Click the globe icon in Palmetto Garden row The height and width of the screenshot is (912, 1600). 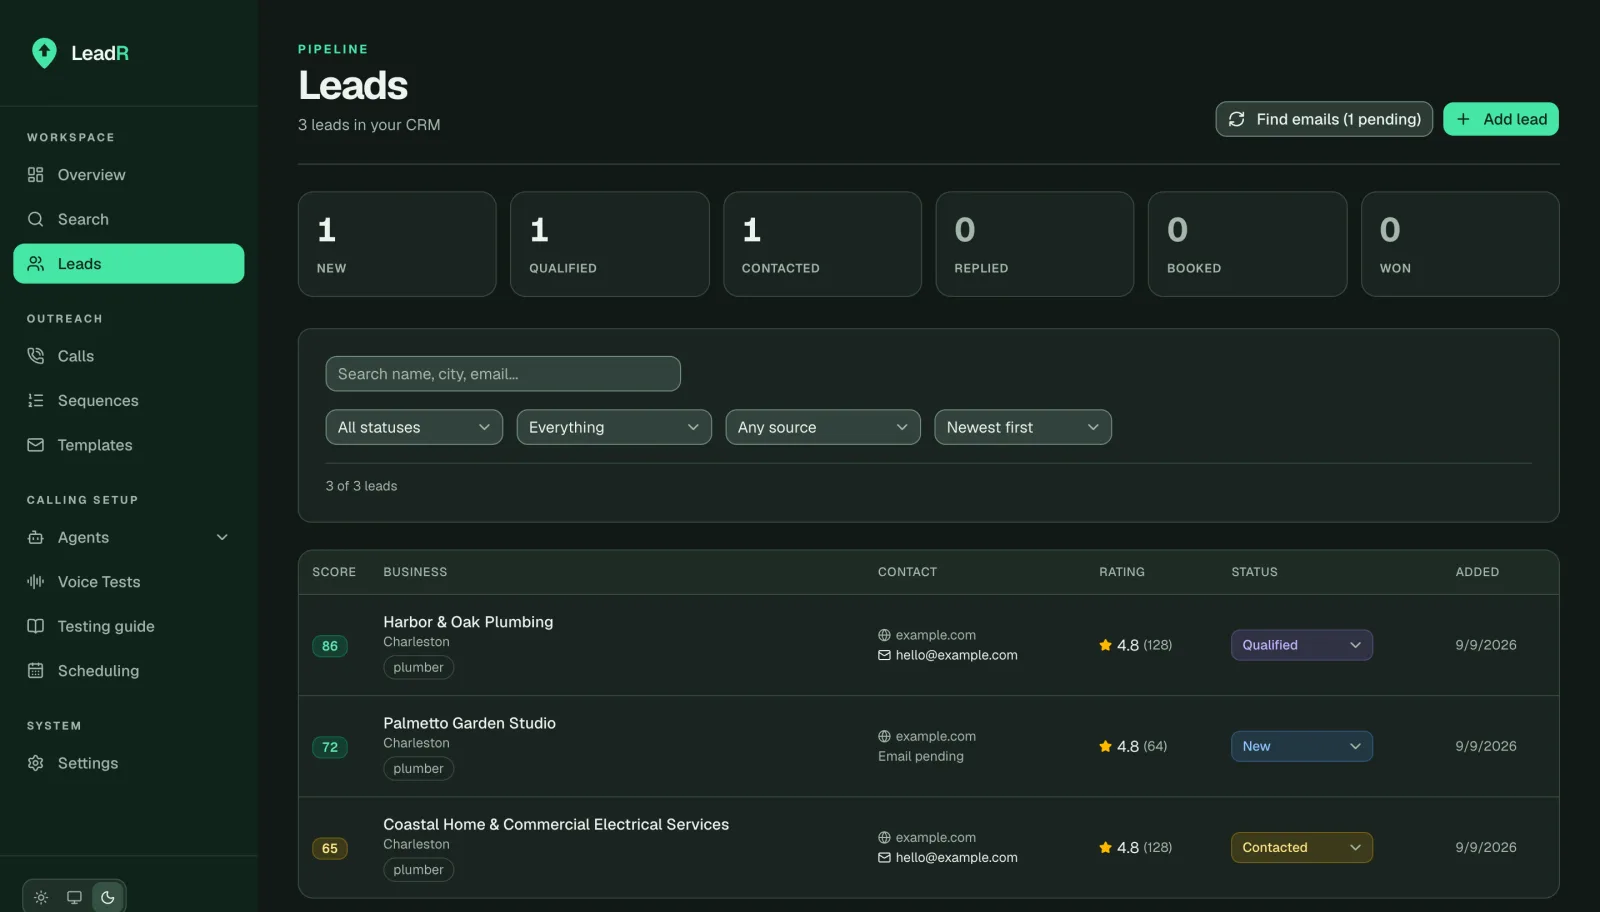(884, 736)
